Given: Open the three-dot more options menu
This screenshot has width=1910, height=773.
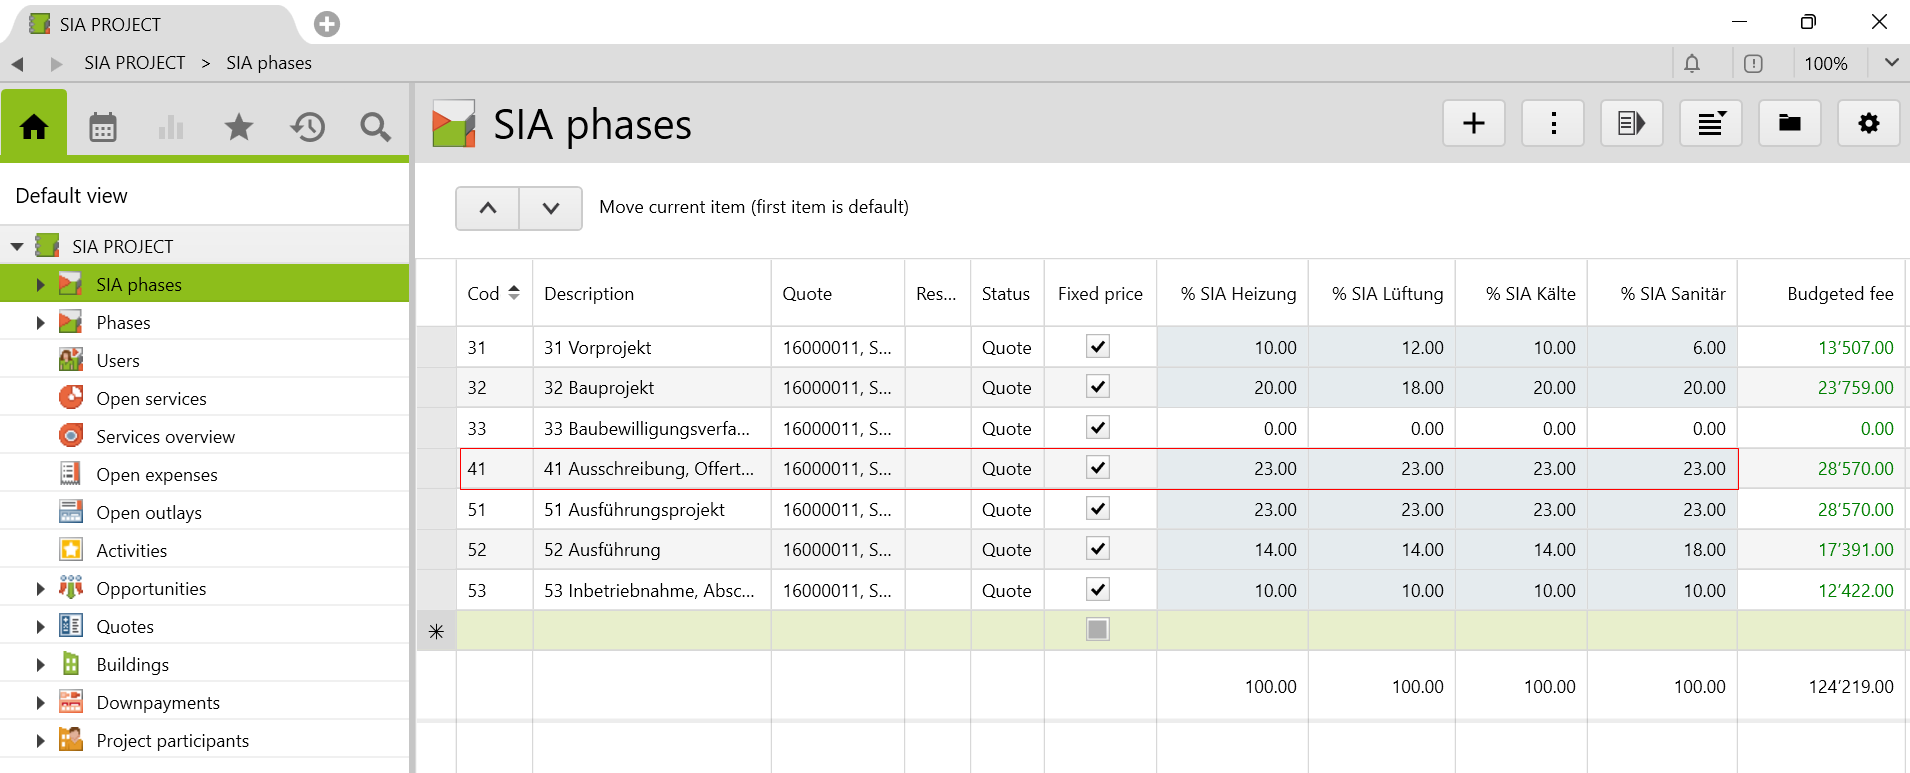Looking at the screenshot, I should tap(1552, 124).
